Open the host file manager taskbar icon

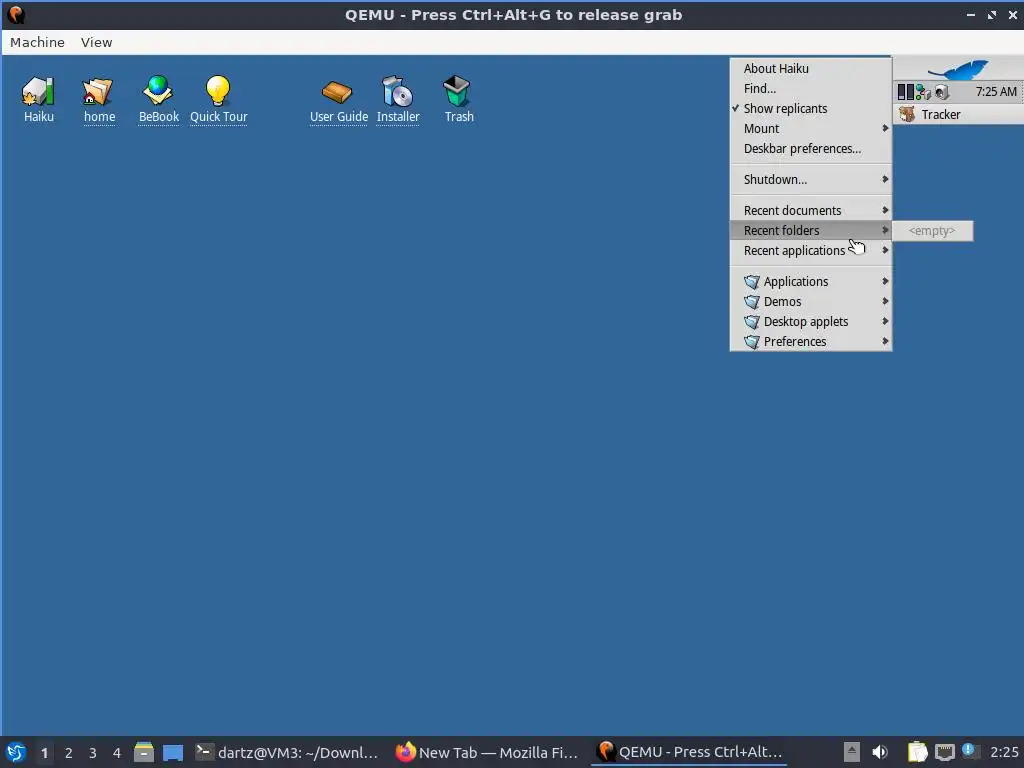click(144, 752)
